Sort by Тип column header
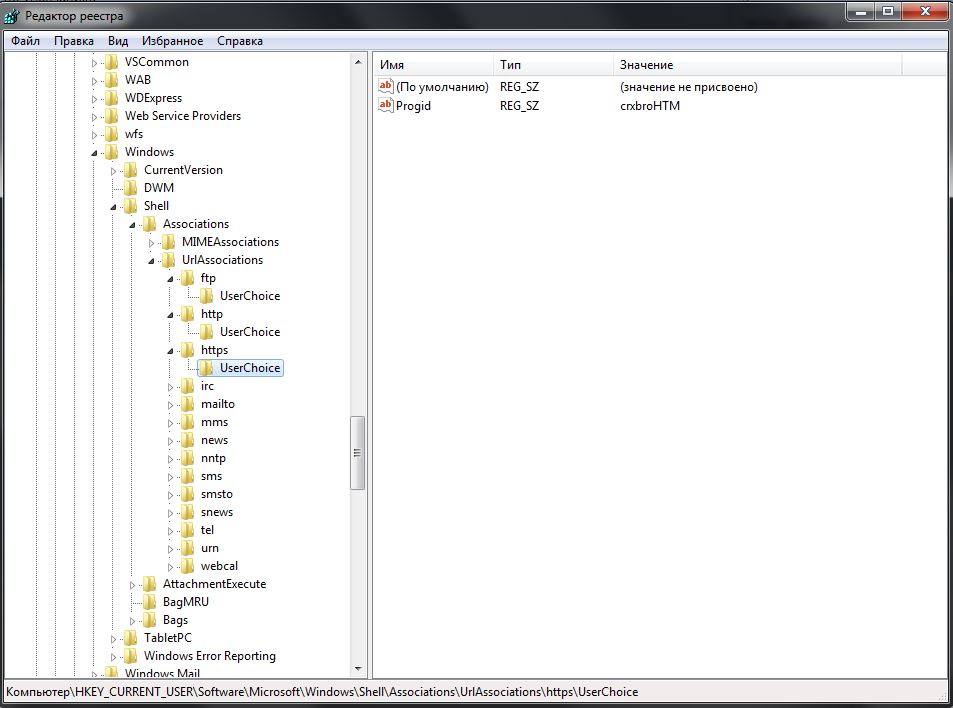This screenshot has height=708, width=953. 553,65
